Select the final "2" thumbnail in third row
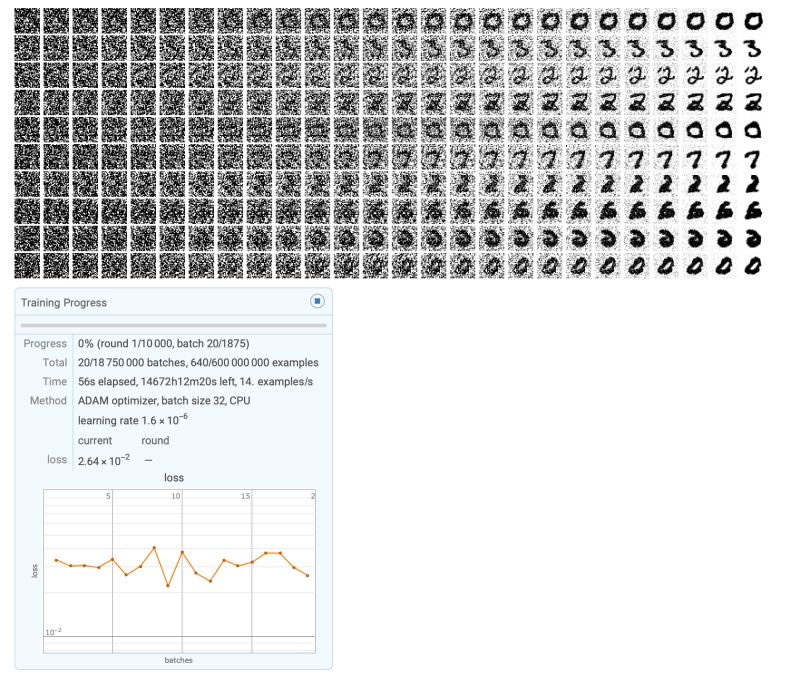Image resolution: width=800 pixels, height=680 pixels. point(755,73)
